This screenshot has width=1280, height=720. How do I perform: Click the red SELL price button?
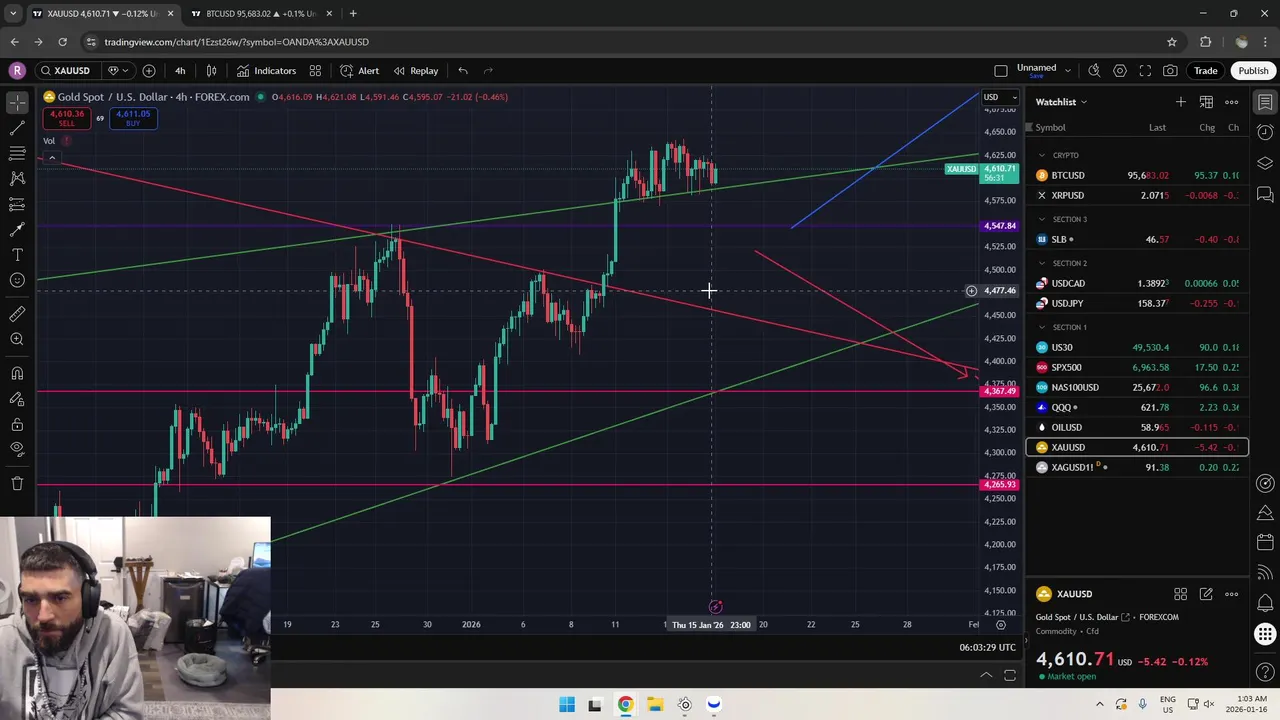click(x=66, y=118)
